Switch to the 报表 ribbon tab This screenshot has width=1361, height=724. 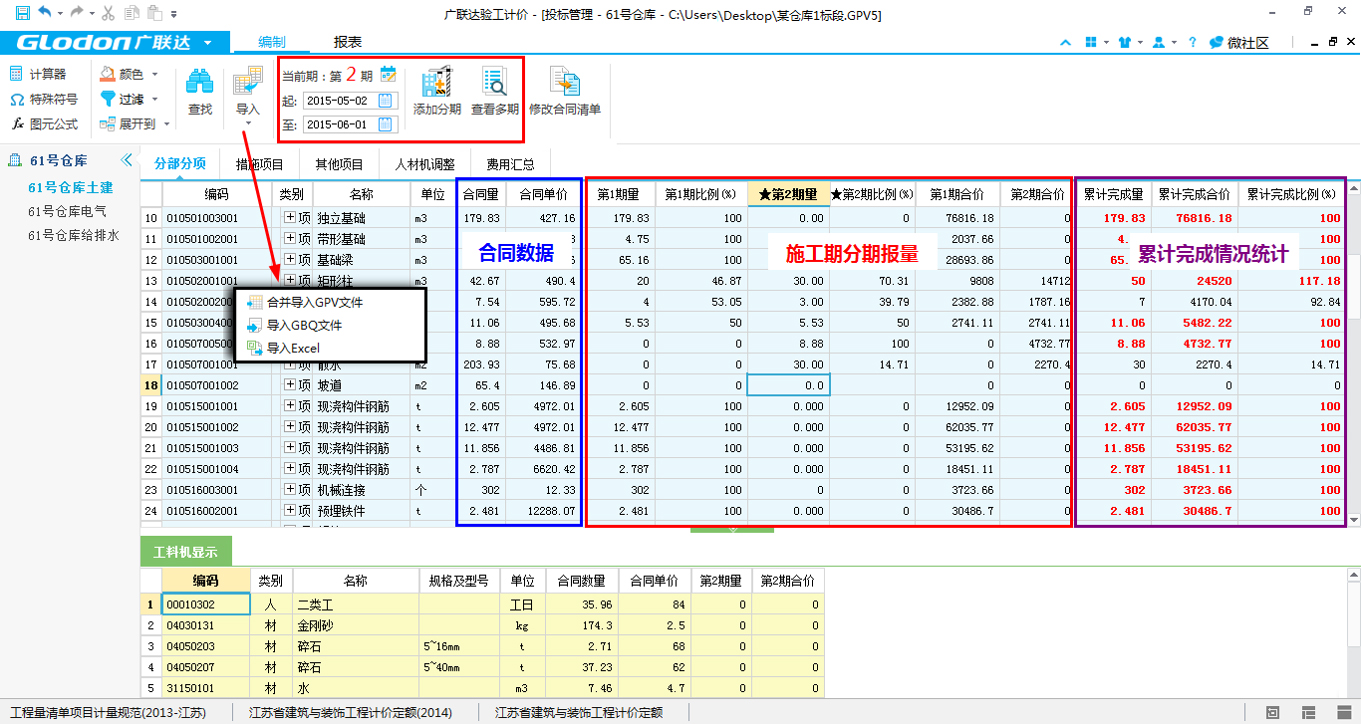347,43
